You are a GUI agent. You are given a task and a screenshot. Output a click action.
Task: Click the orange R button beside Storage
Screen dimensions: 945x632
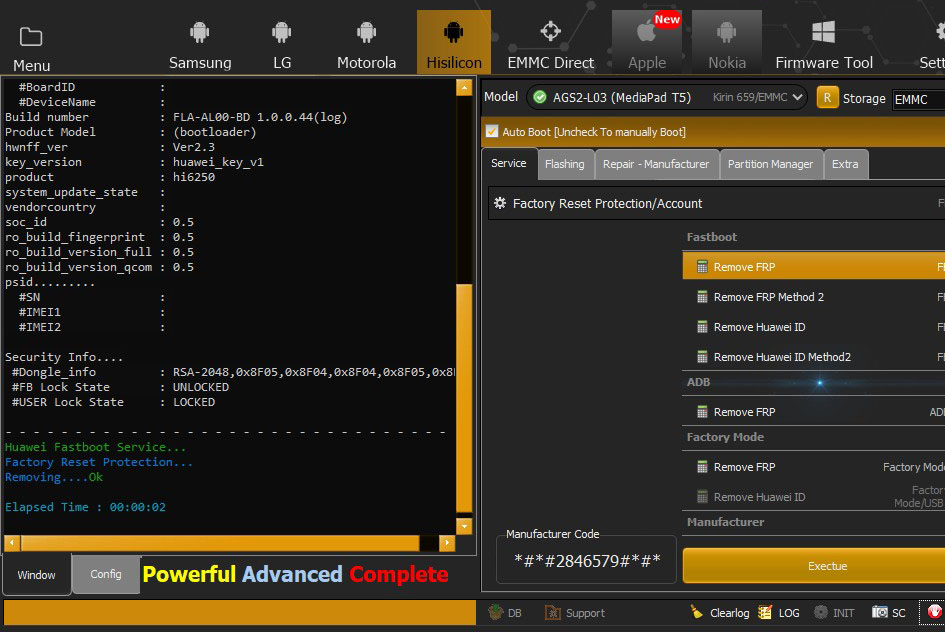click(827, 97)
